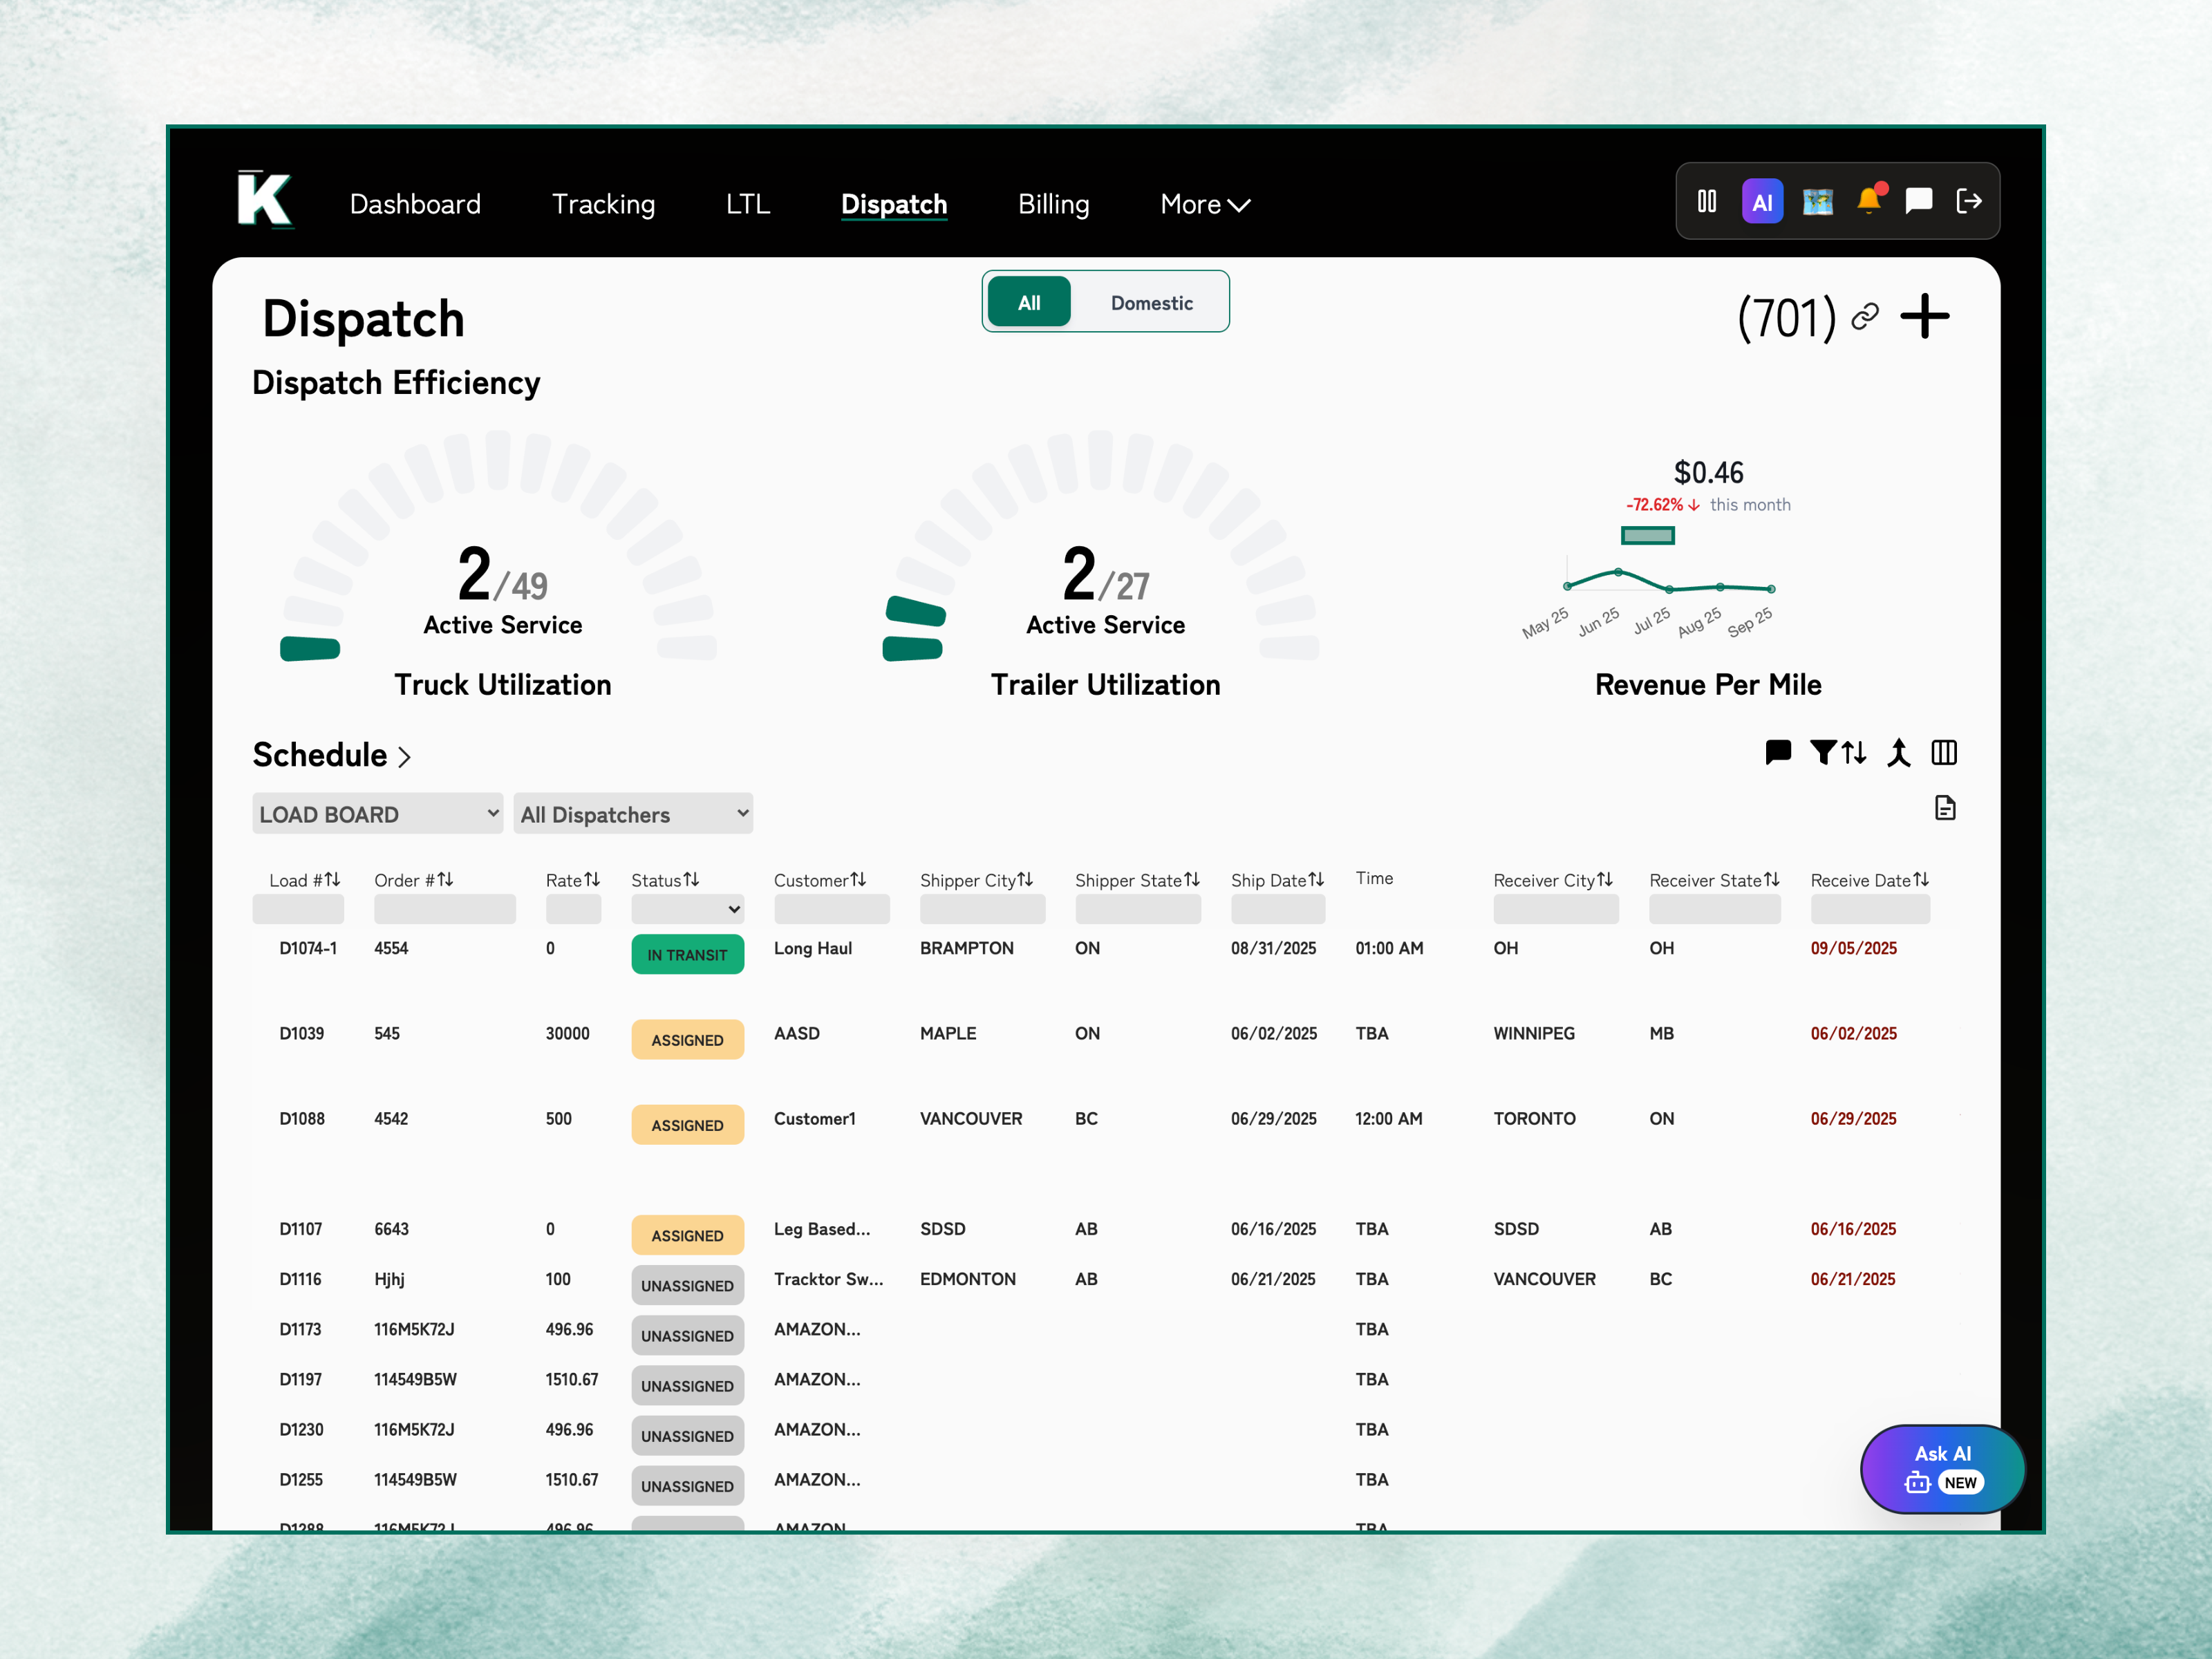The image size is (2212, 1659).
Task: Open the Schedule link
Action: click(331, 755)
